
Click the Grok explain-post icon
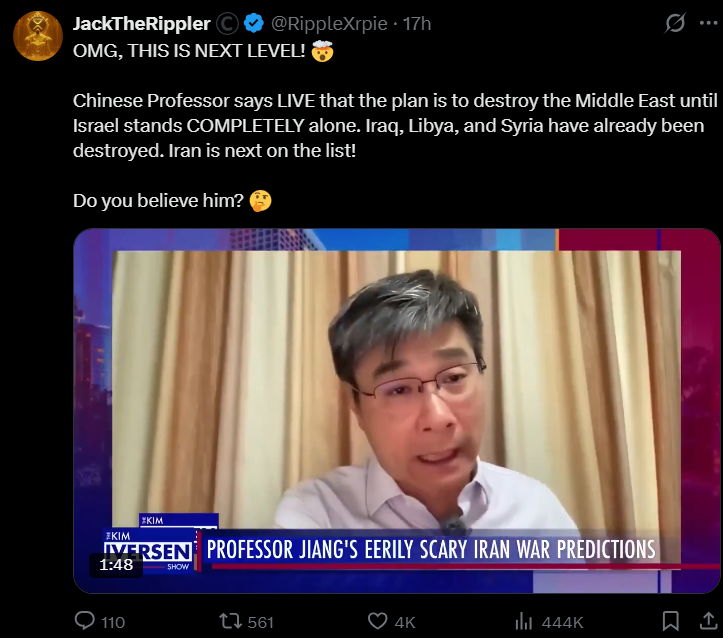[675, 23]
